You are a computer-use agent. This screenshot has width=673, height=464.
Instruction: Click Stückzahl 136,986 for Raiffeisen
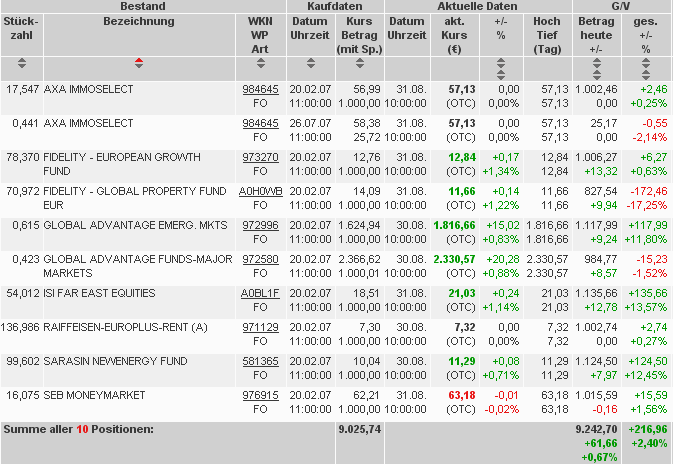(x=20, y=327)
